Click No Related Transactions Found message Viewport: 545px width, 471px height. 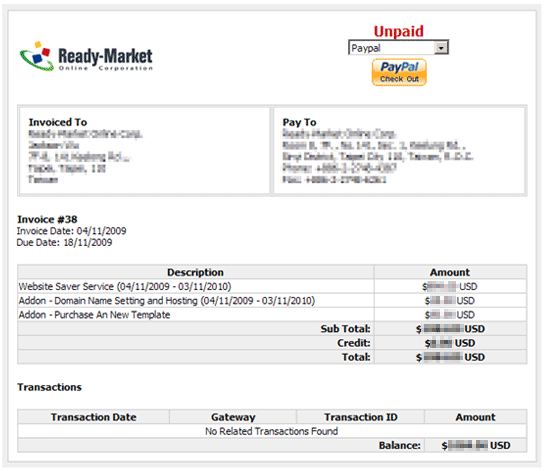pos(271,431)
